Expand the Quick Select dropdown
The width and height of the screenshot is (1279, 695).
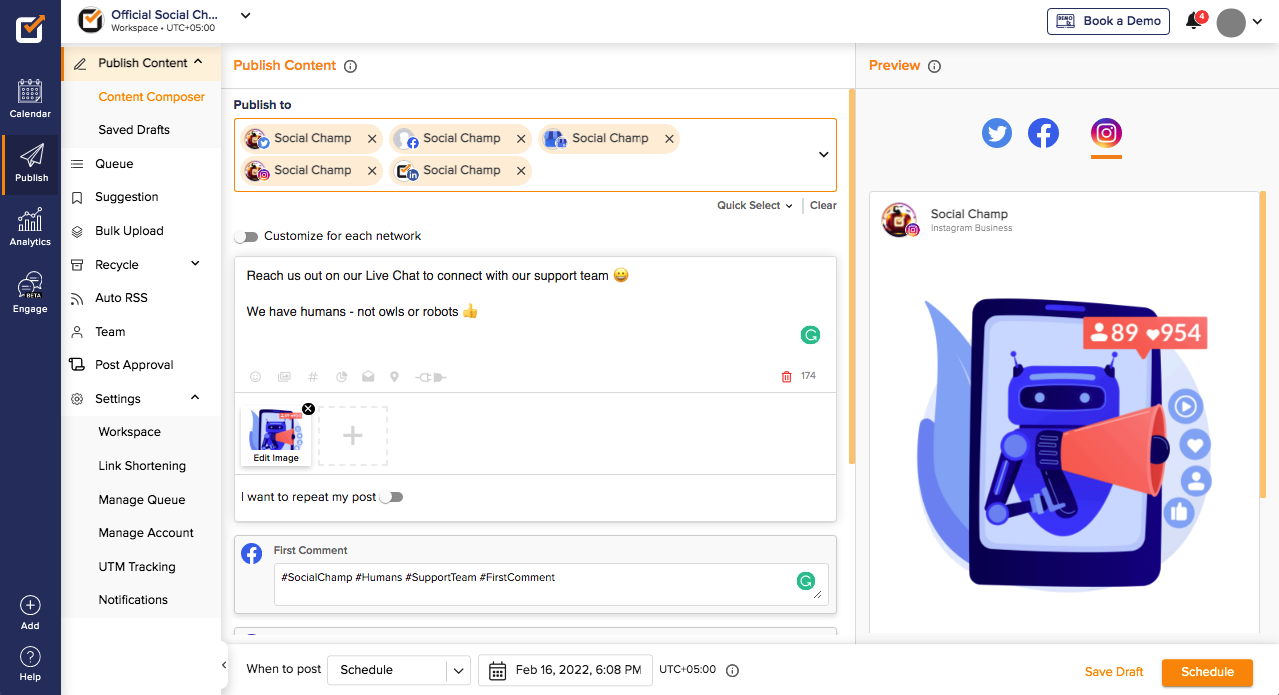(754, 205)
